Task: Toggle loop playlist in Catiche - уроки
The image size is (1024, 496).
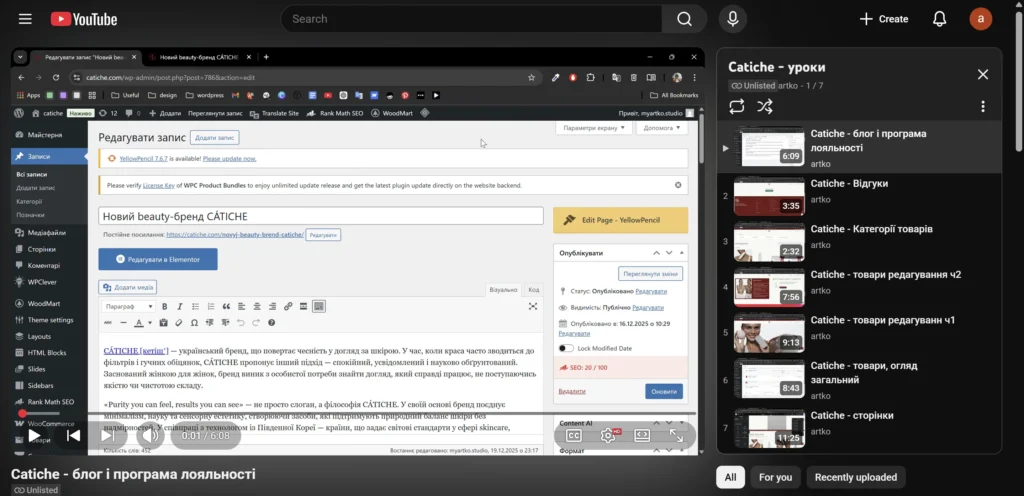Action: coord(737,106)
